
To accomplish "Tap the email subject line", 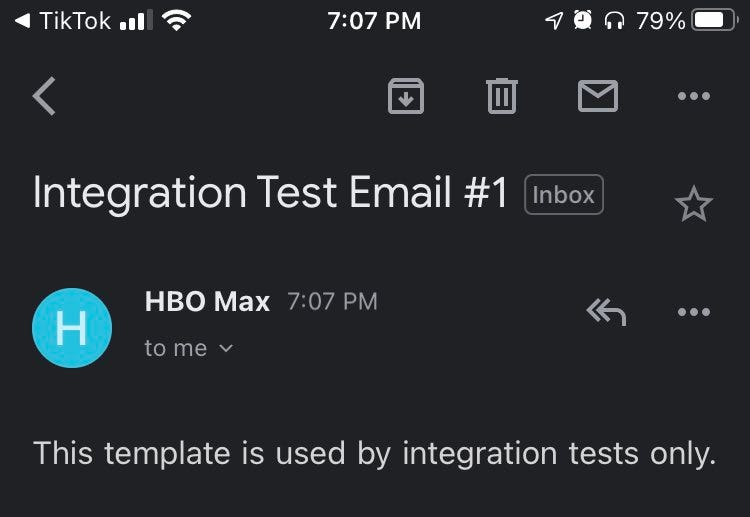I will point(271,193).
